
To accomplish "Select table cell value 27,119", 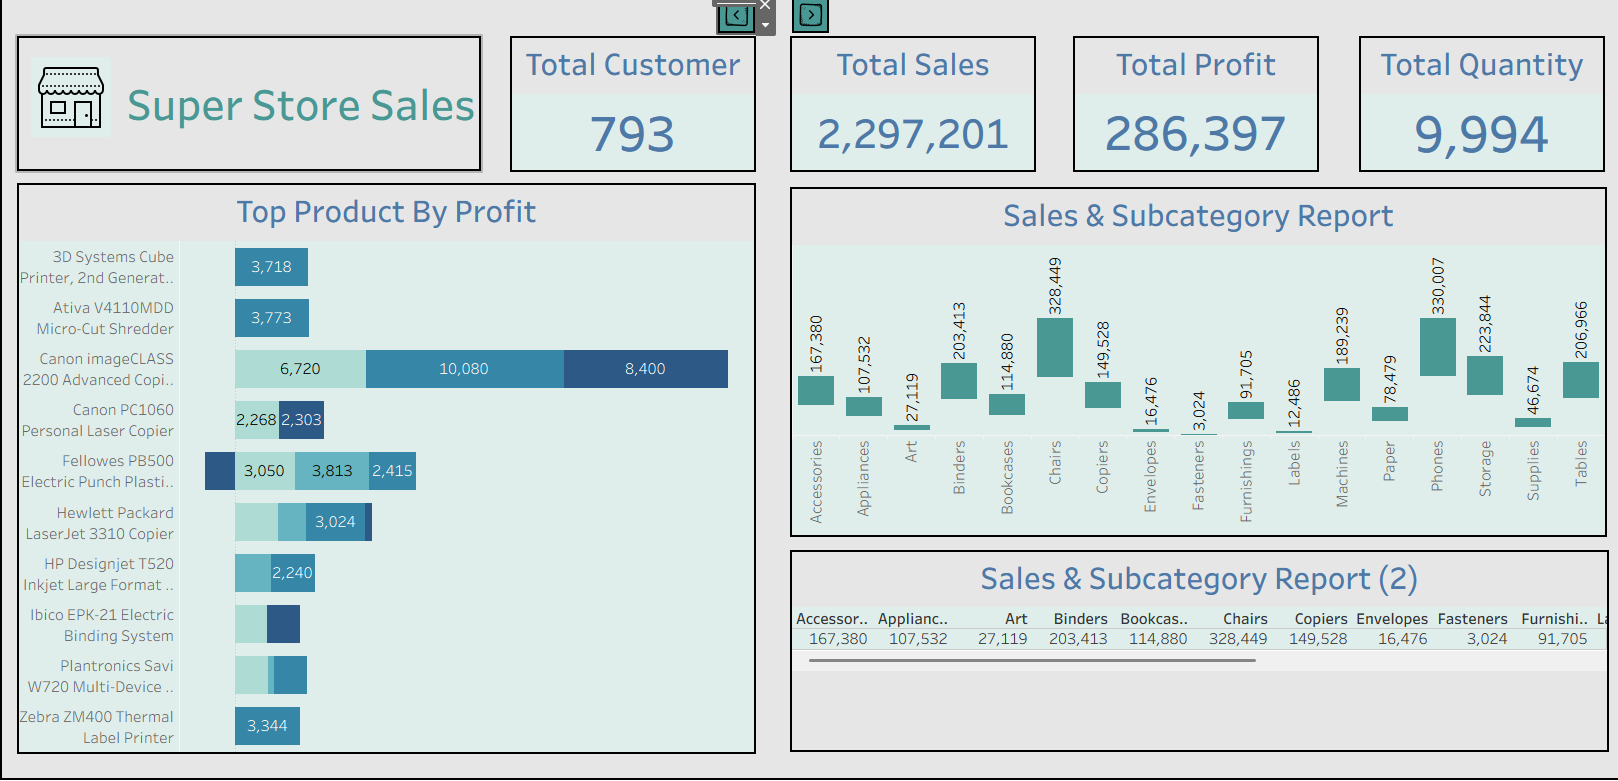I will 1003,639.
